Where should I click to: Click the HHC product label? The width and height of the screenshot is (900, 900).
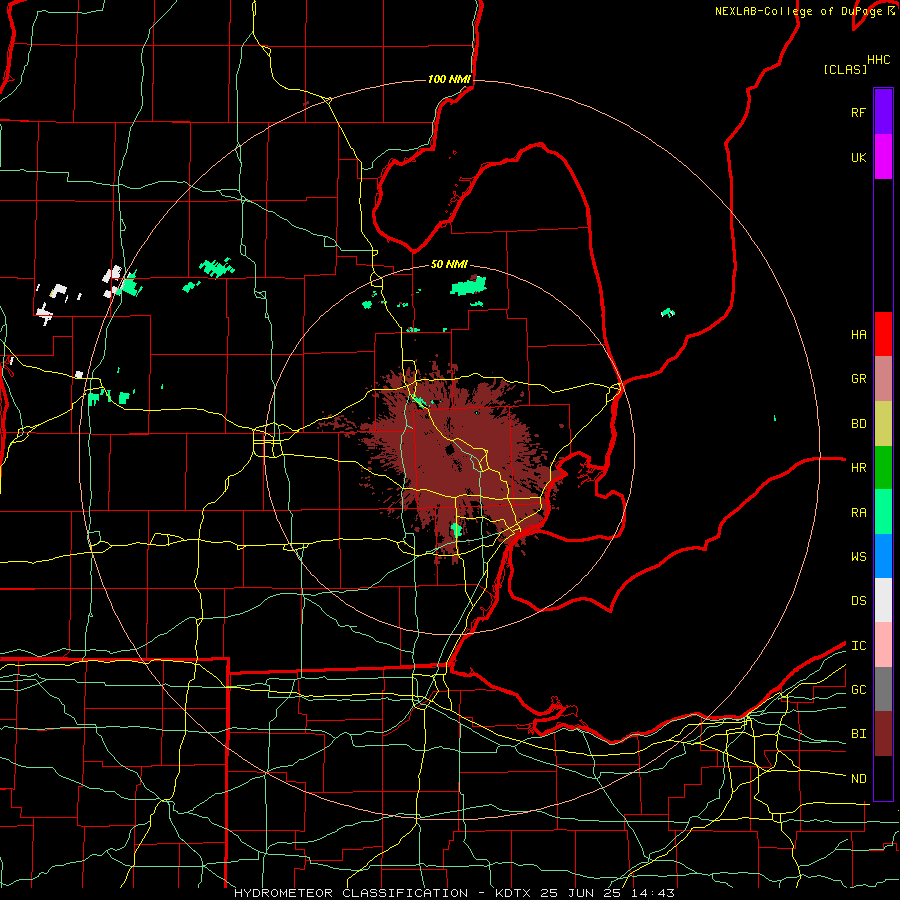point(879,60)
